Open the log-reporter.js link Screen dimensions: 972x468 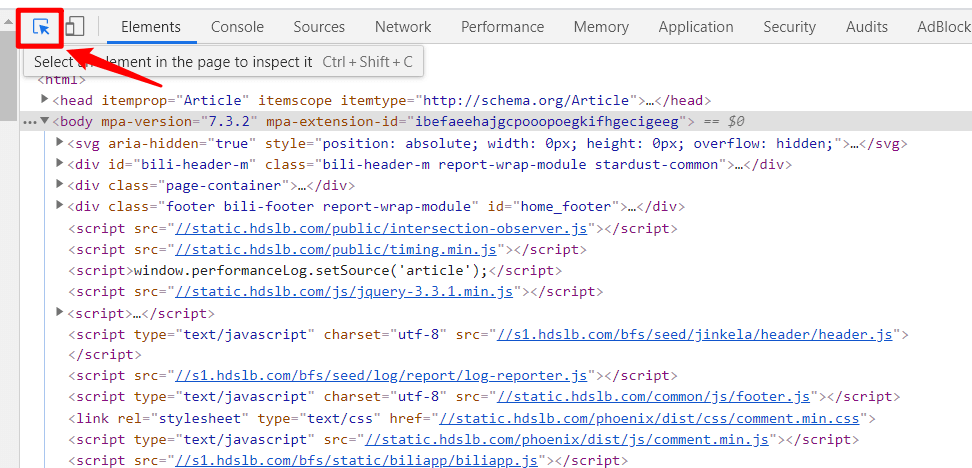(381, 375)
